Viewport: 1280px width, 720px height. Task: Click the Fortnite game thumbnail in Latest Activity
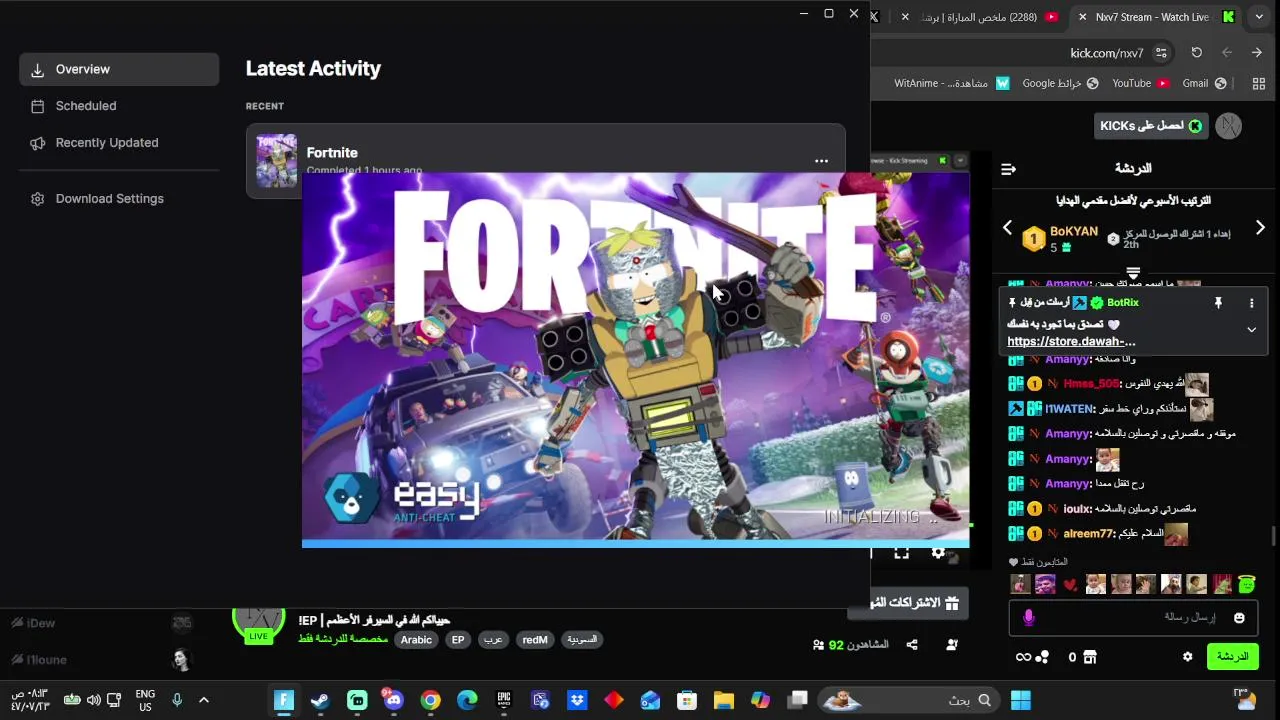(x=276, y=160)
